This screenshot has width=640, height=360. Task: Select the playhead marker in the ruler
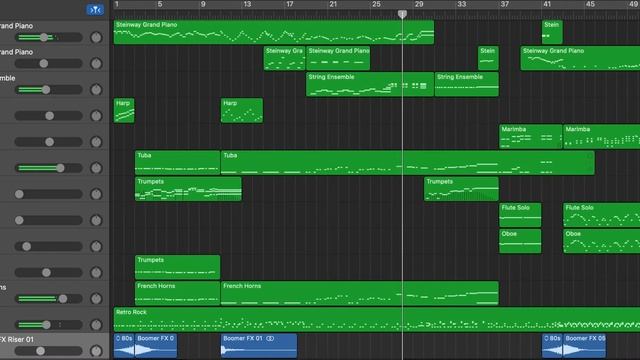point(402,14)
